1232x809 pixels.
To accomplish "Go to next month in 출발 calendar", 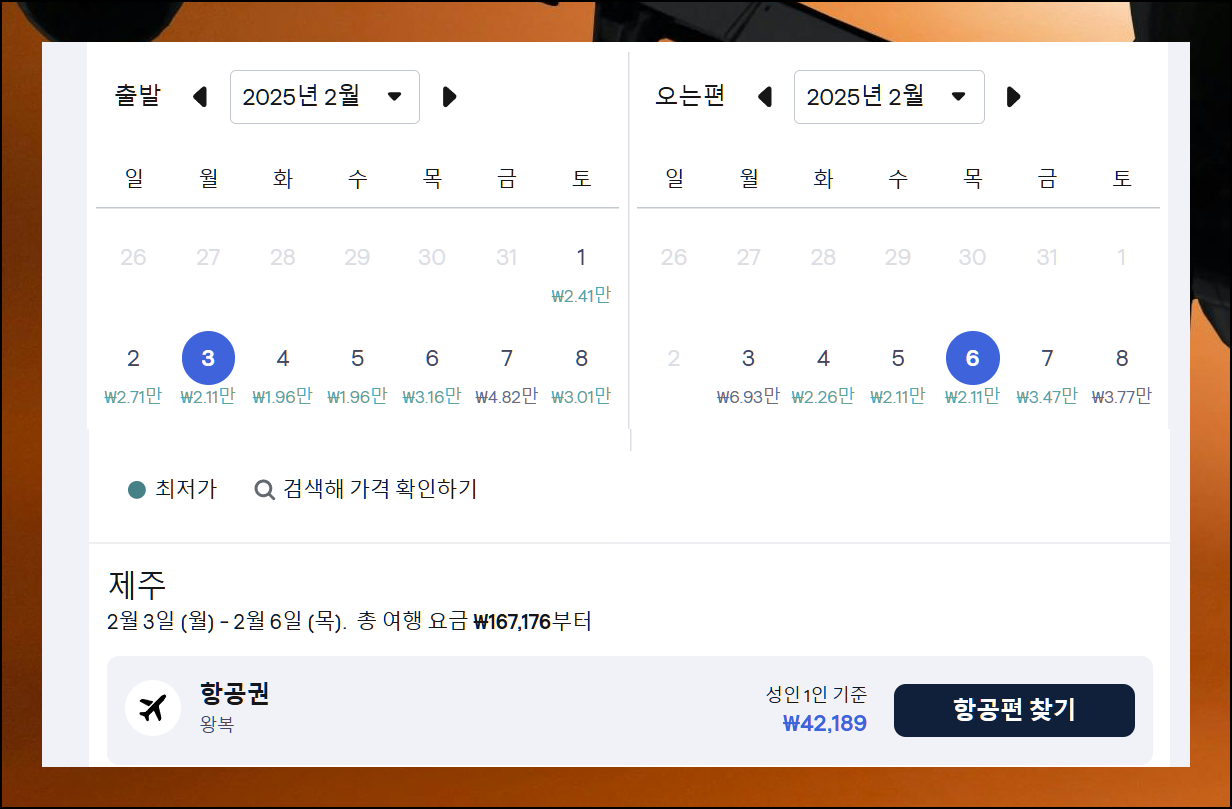I will pos(450,97).
